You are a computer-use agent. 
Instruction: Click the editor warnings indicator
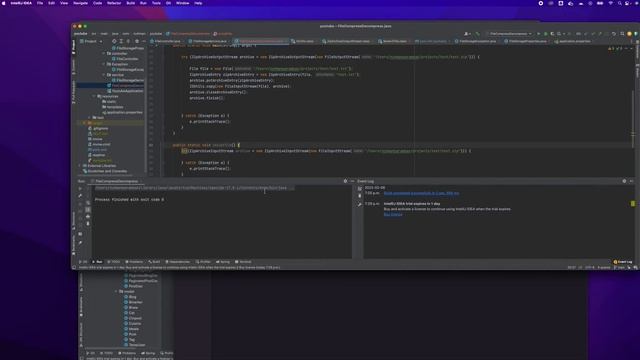(x=615, y=48)
